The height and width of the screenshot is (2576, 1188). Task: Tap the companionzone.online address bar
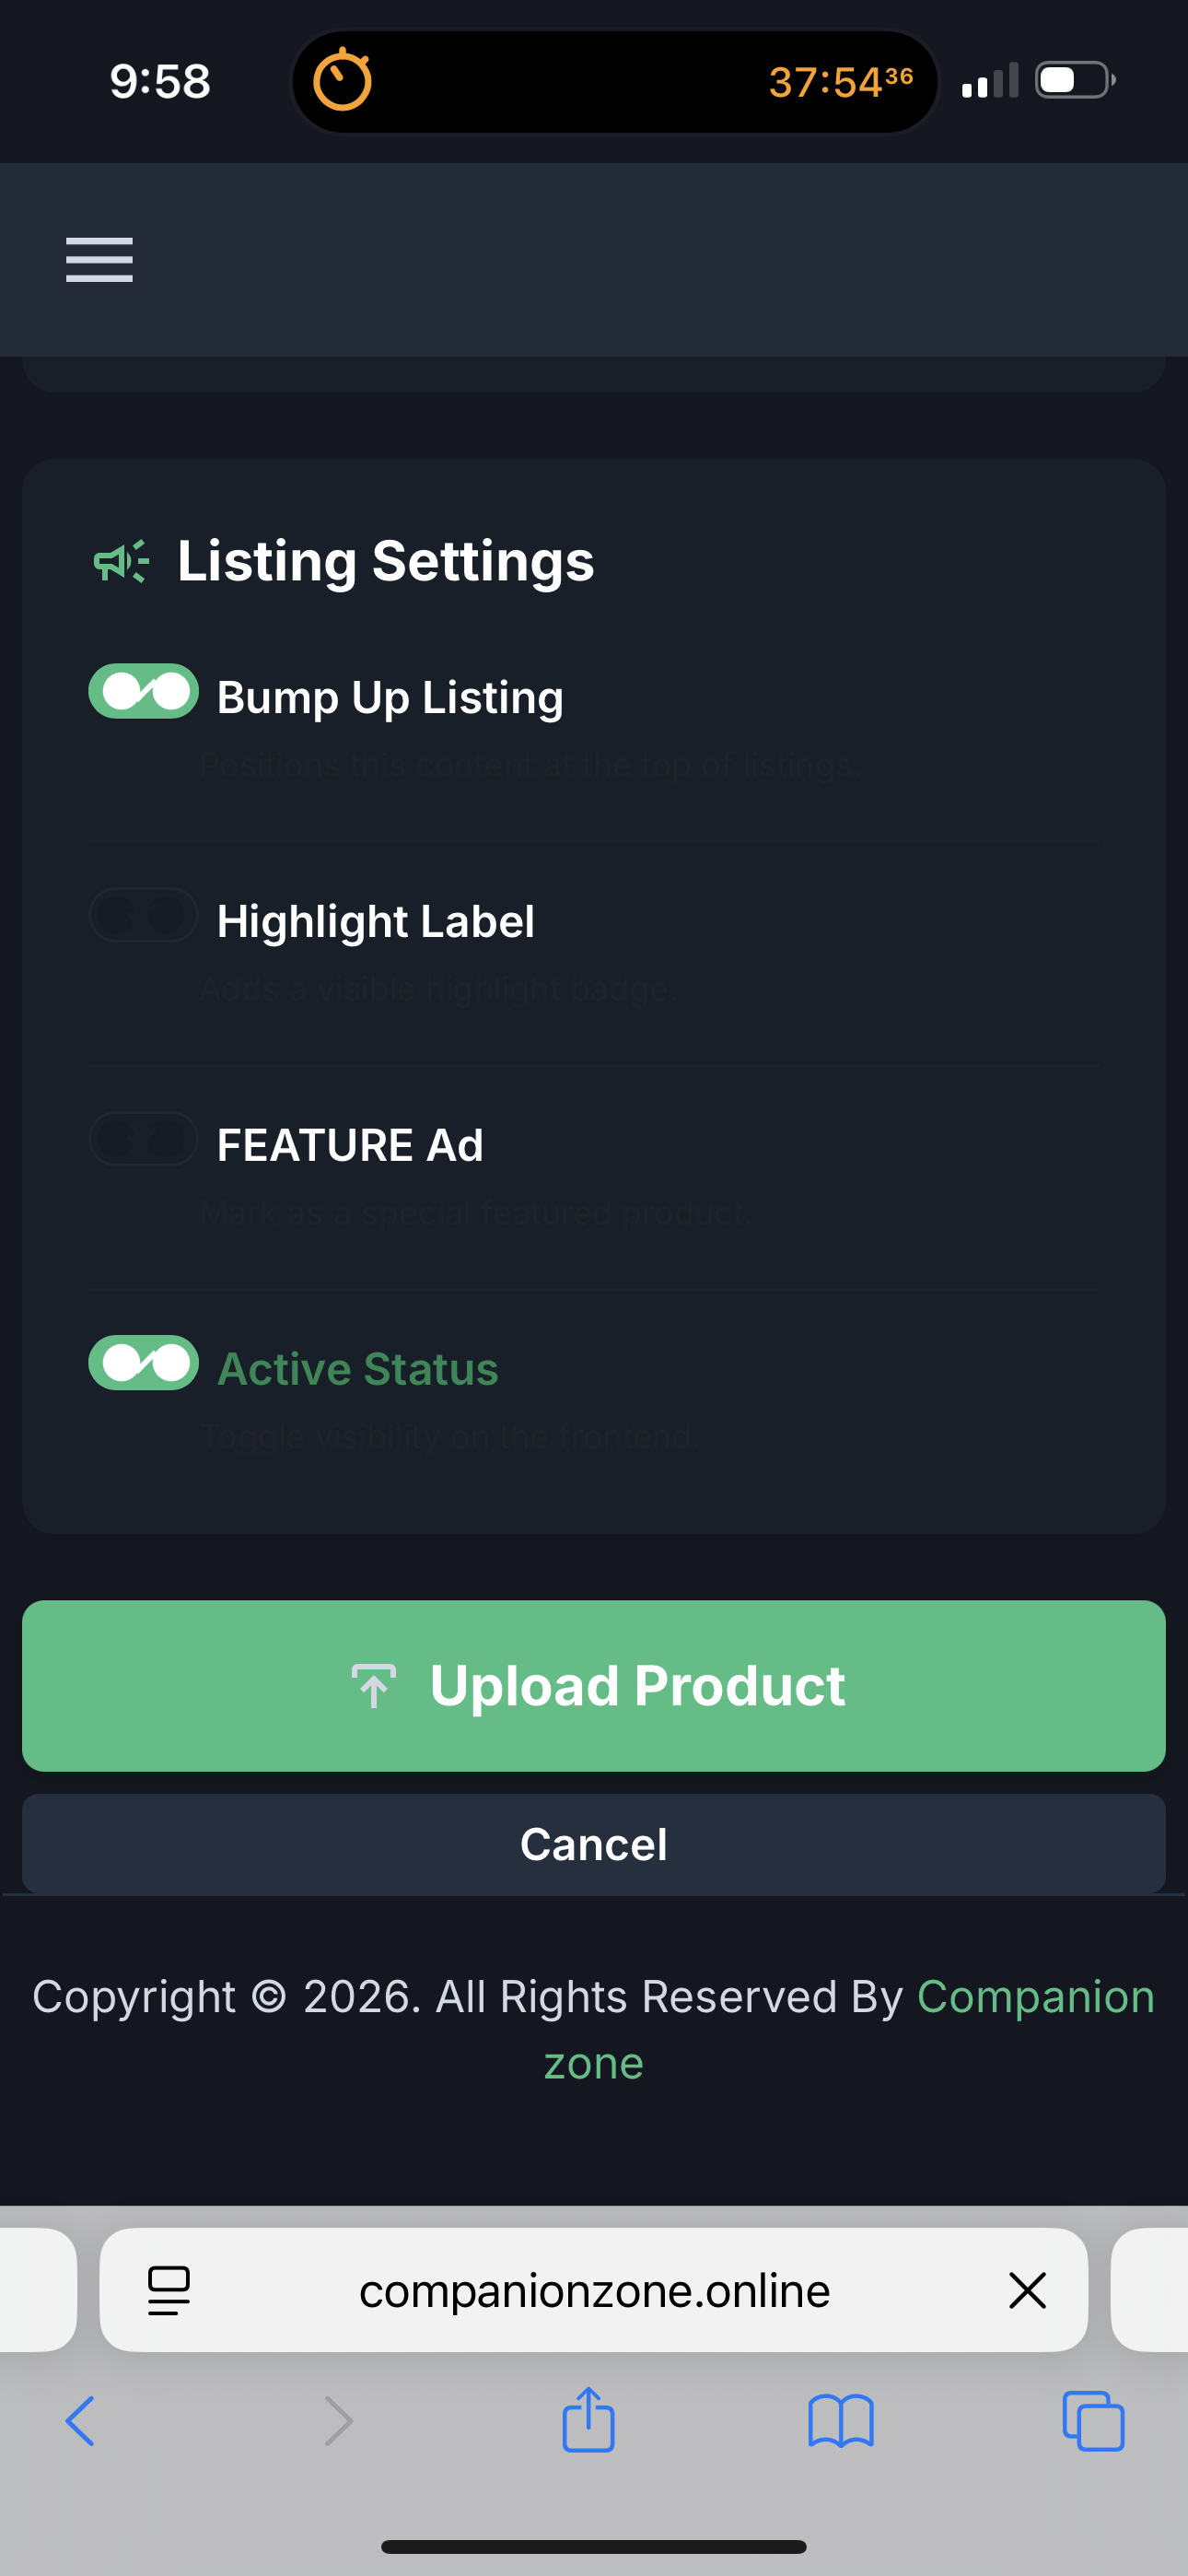pyautogui.click(x=594, y=2290)
